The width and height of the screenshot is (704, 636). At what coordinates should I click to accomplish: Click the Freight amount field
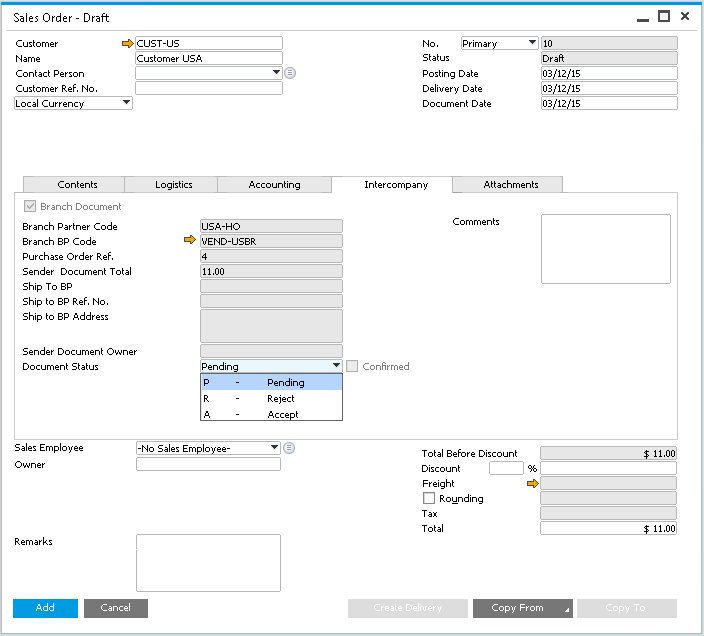(x=608, y=483)
